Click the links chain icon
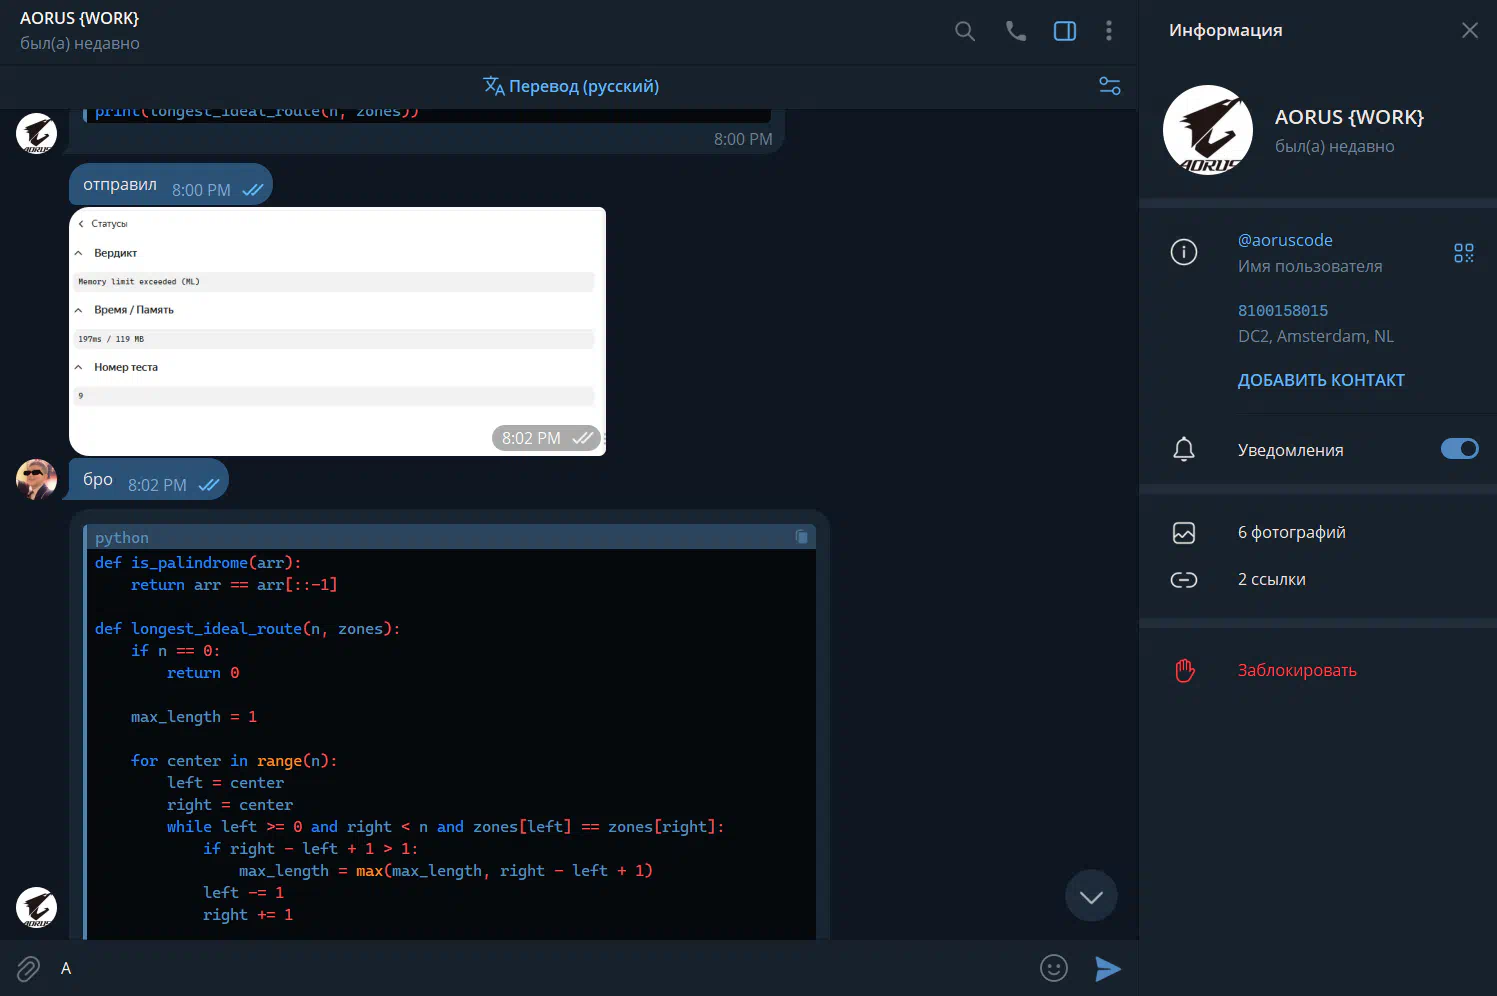Viewport: 1497px width, 996px height. (1184, 580)
